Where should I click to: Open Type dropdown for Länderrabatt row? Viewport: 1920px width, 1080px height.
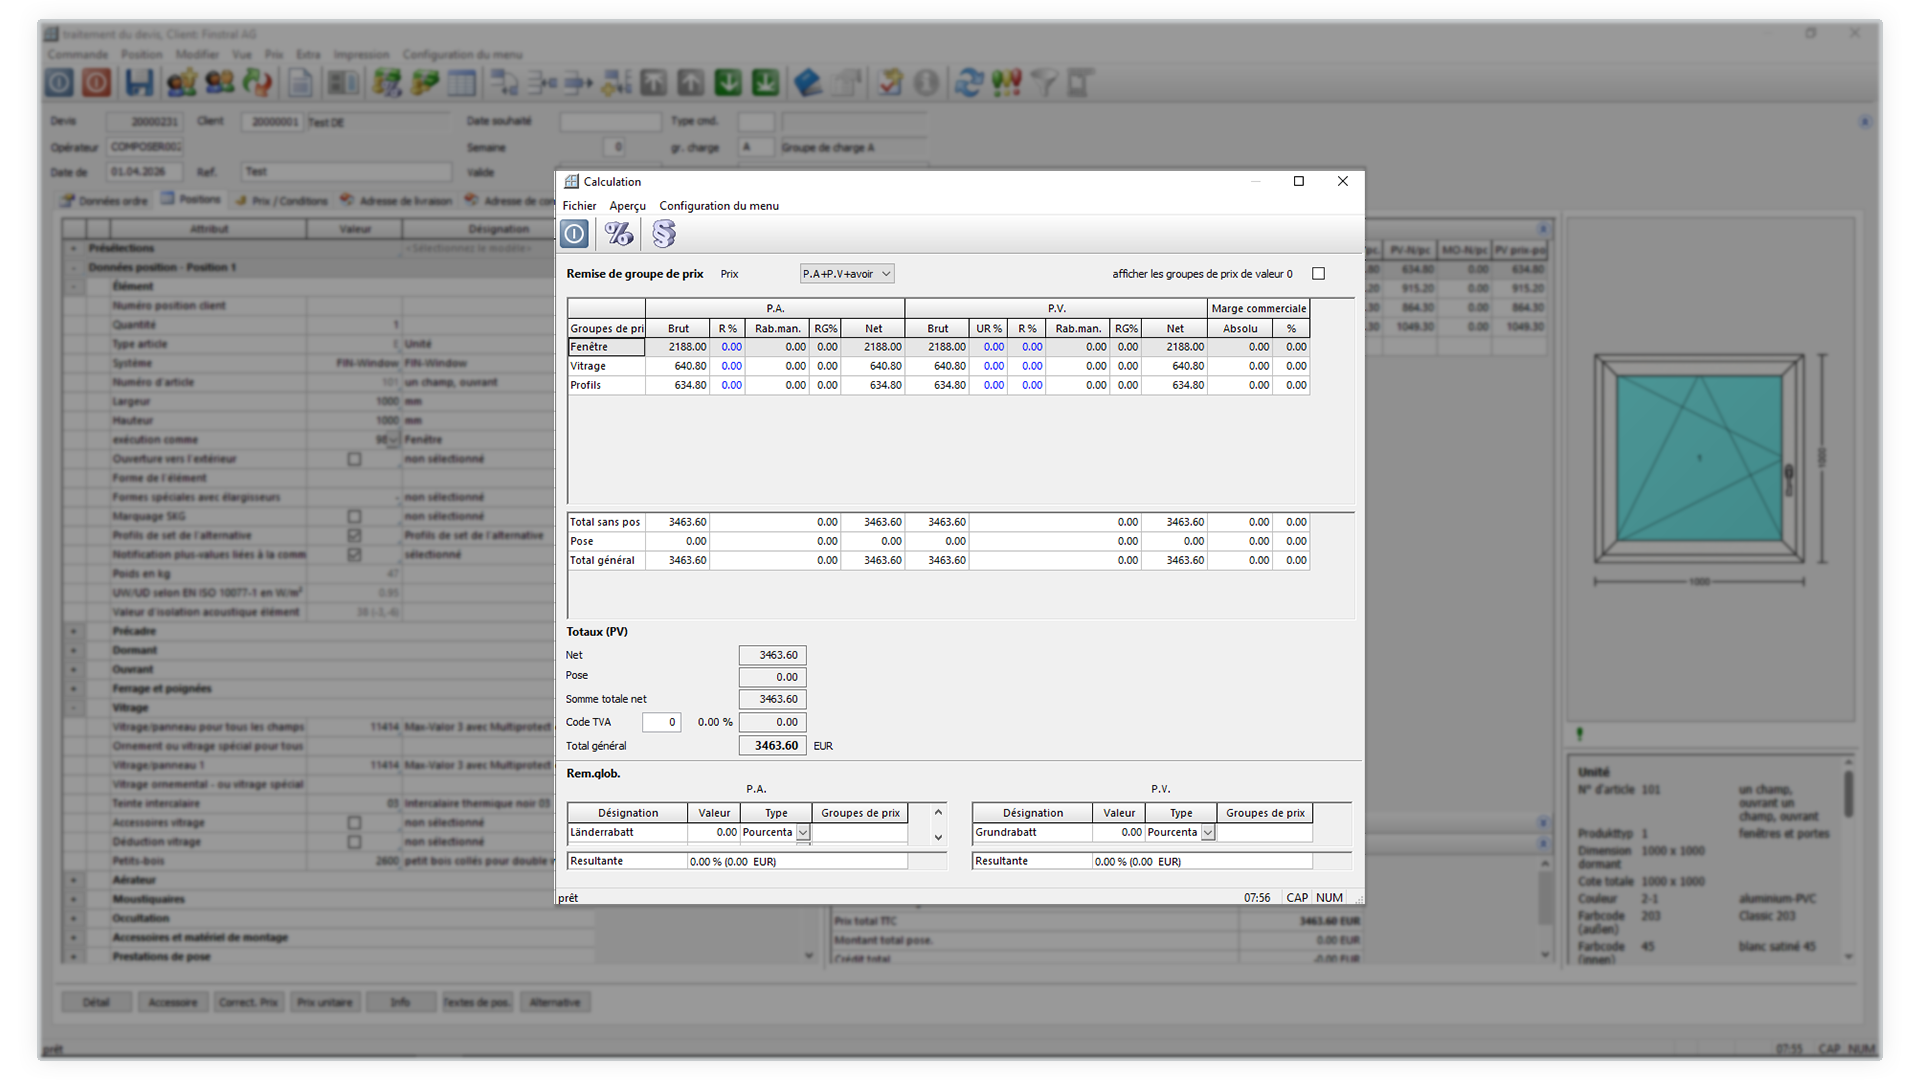803,833
